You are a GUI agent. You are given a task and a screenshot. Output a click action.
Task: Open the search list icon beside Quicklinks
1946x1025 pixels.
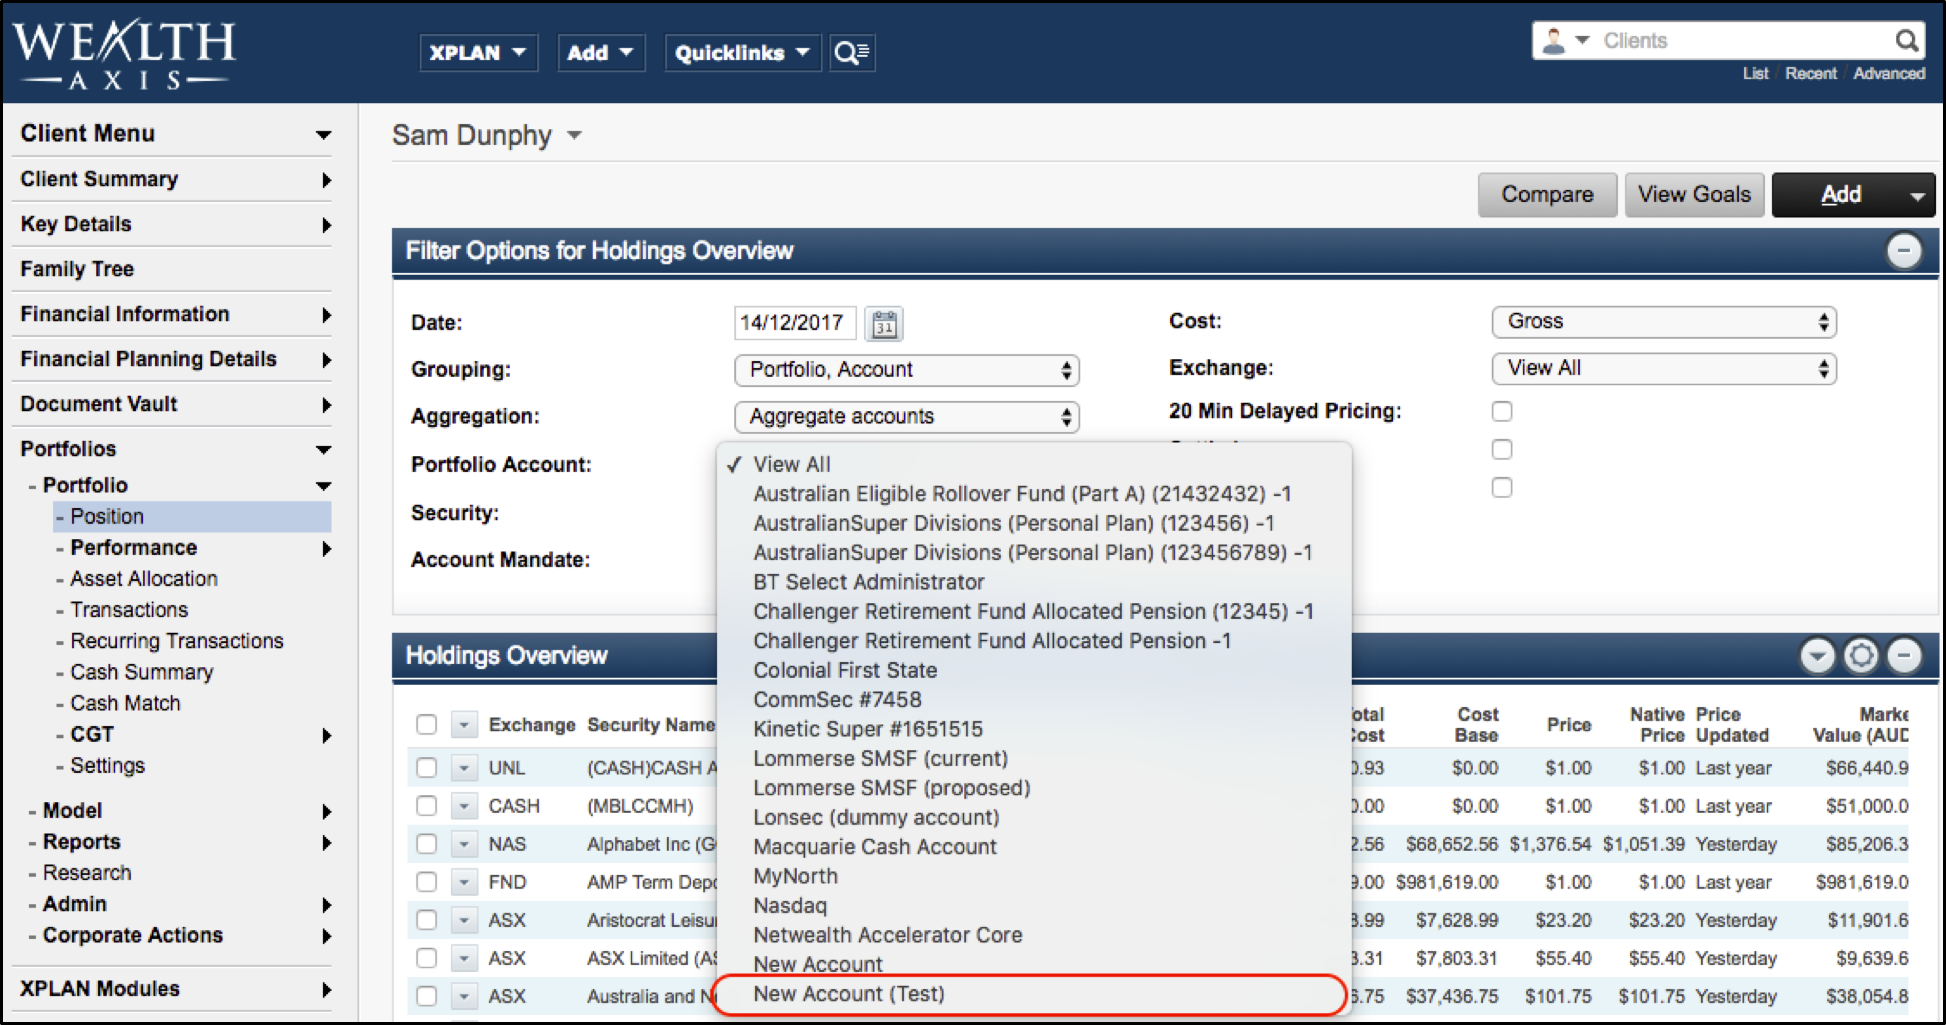click(x=852, y=53)
